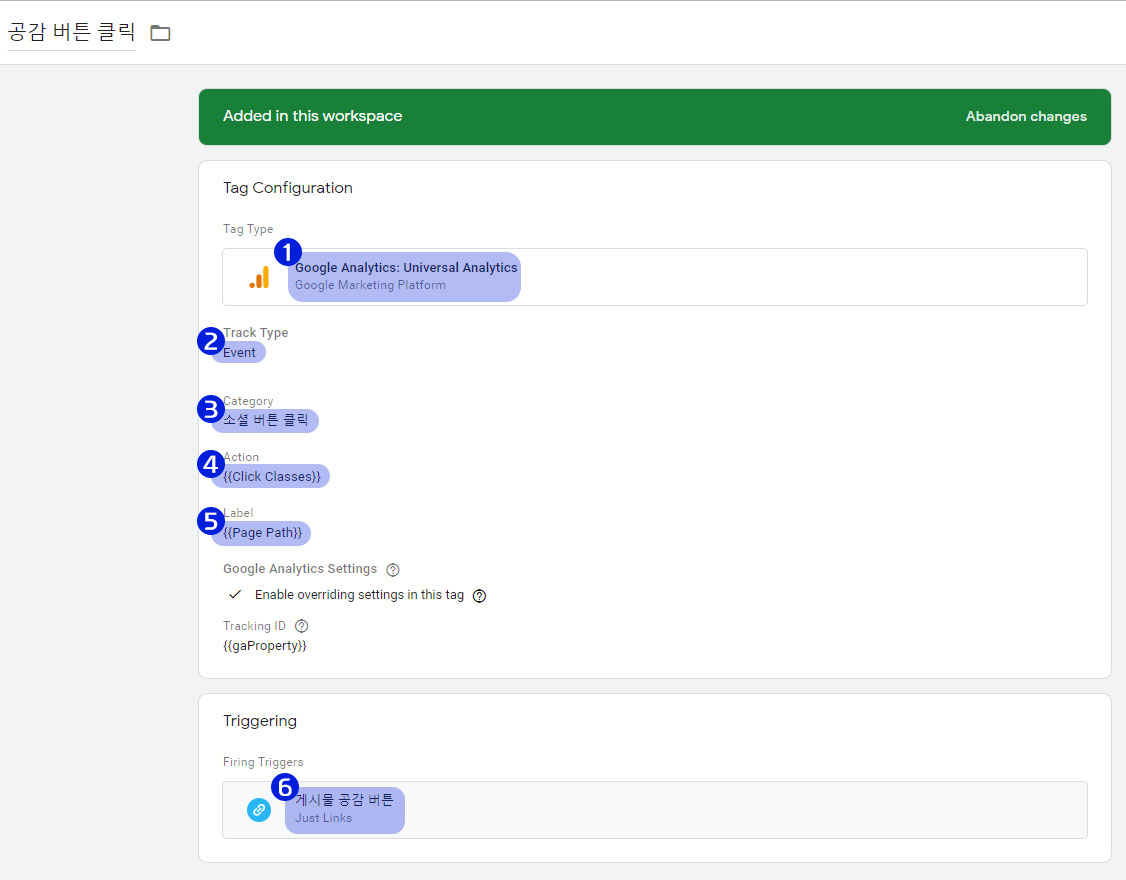
Task: Click the Tag Type label
Action: pos(248,229)
